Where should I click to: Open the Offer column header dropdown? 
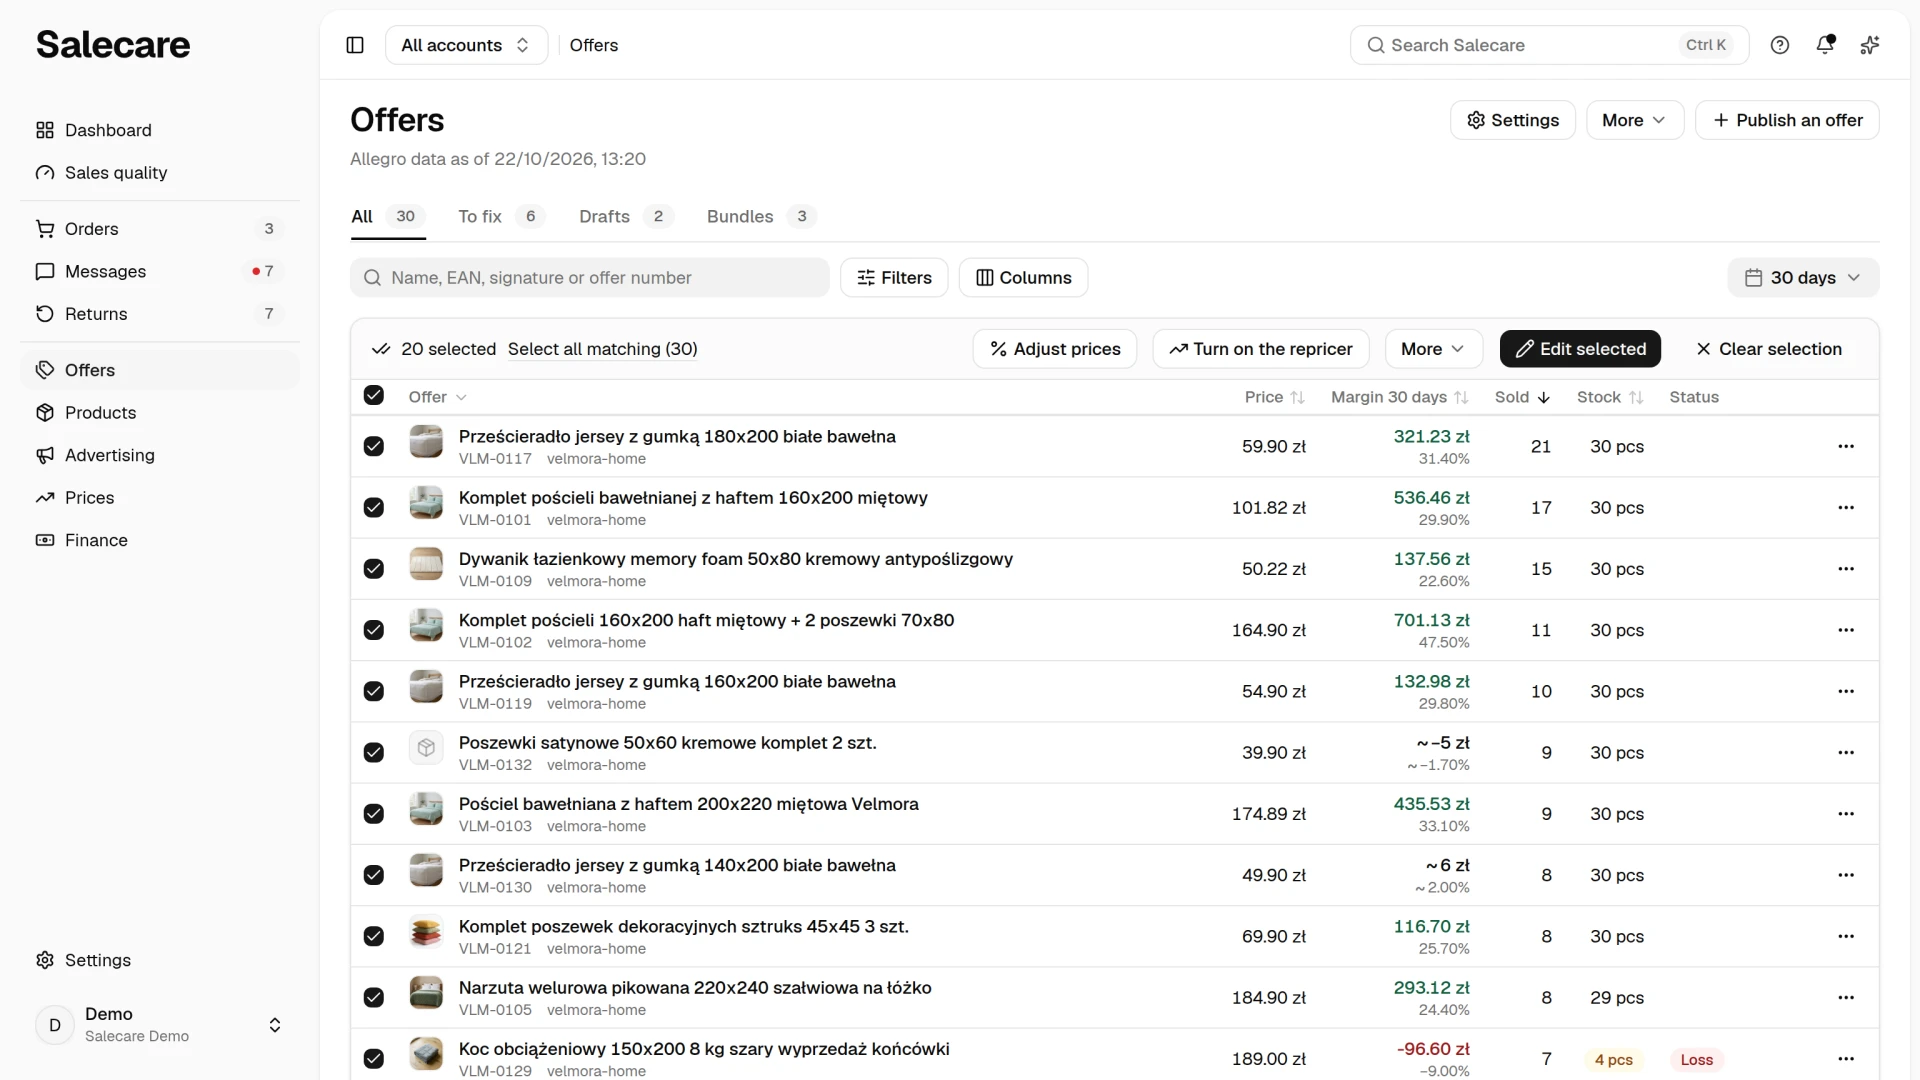coord(438,397)
